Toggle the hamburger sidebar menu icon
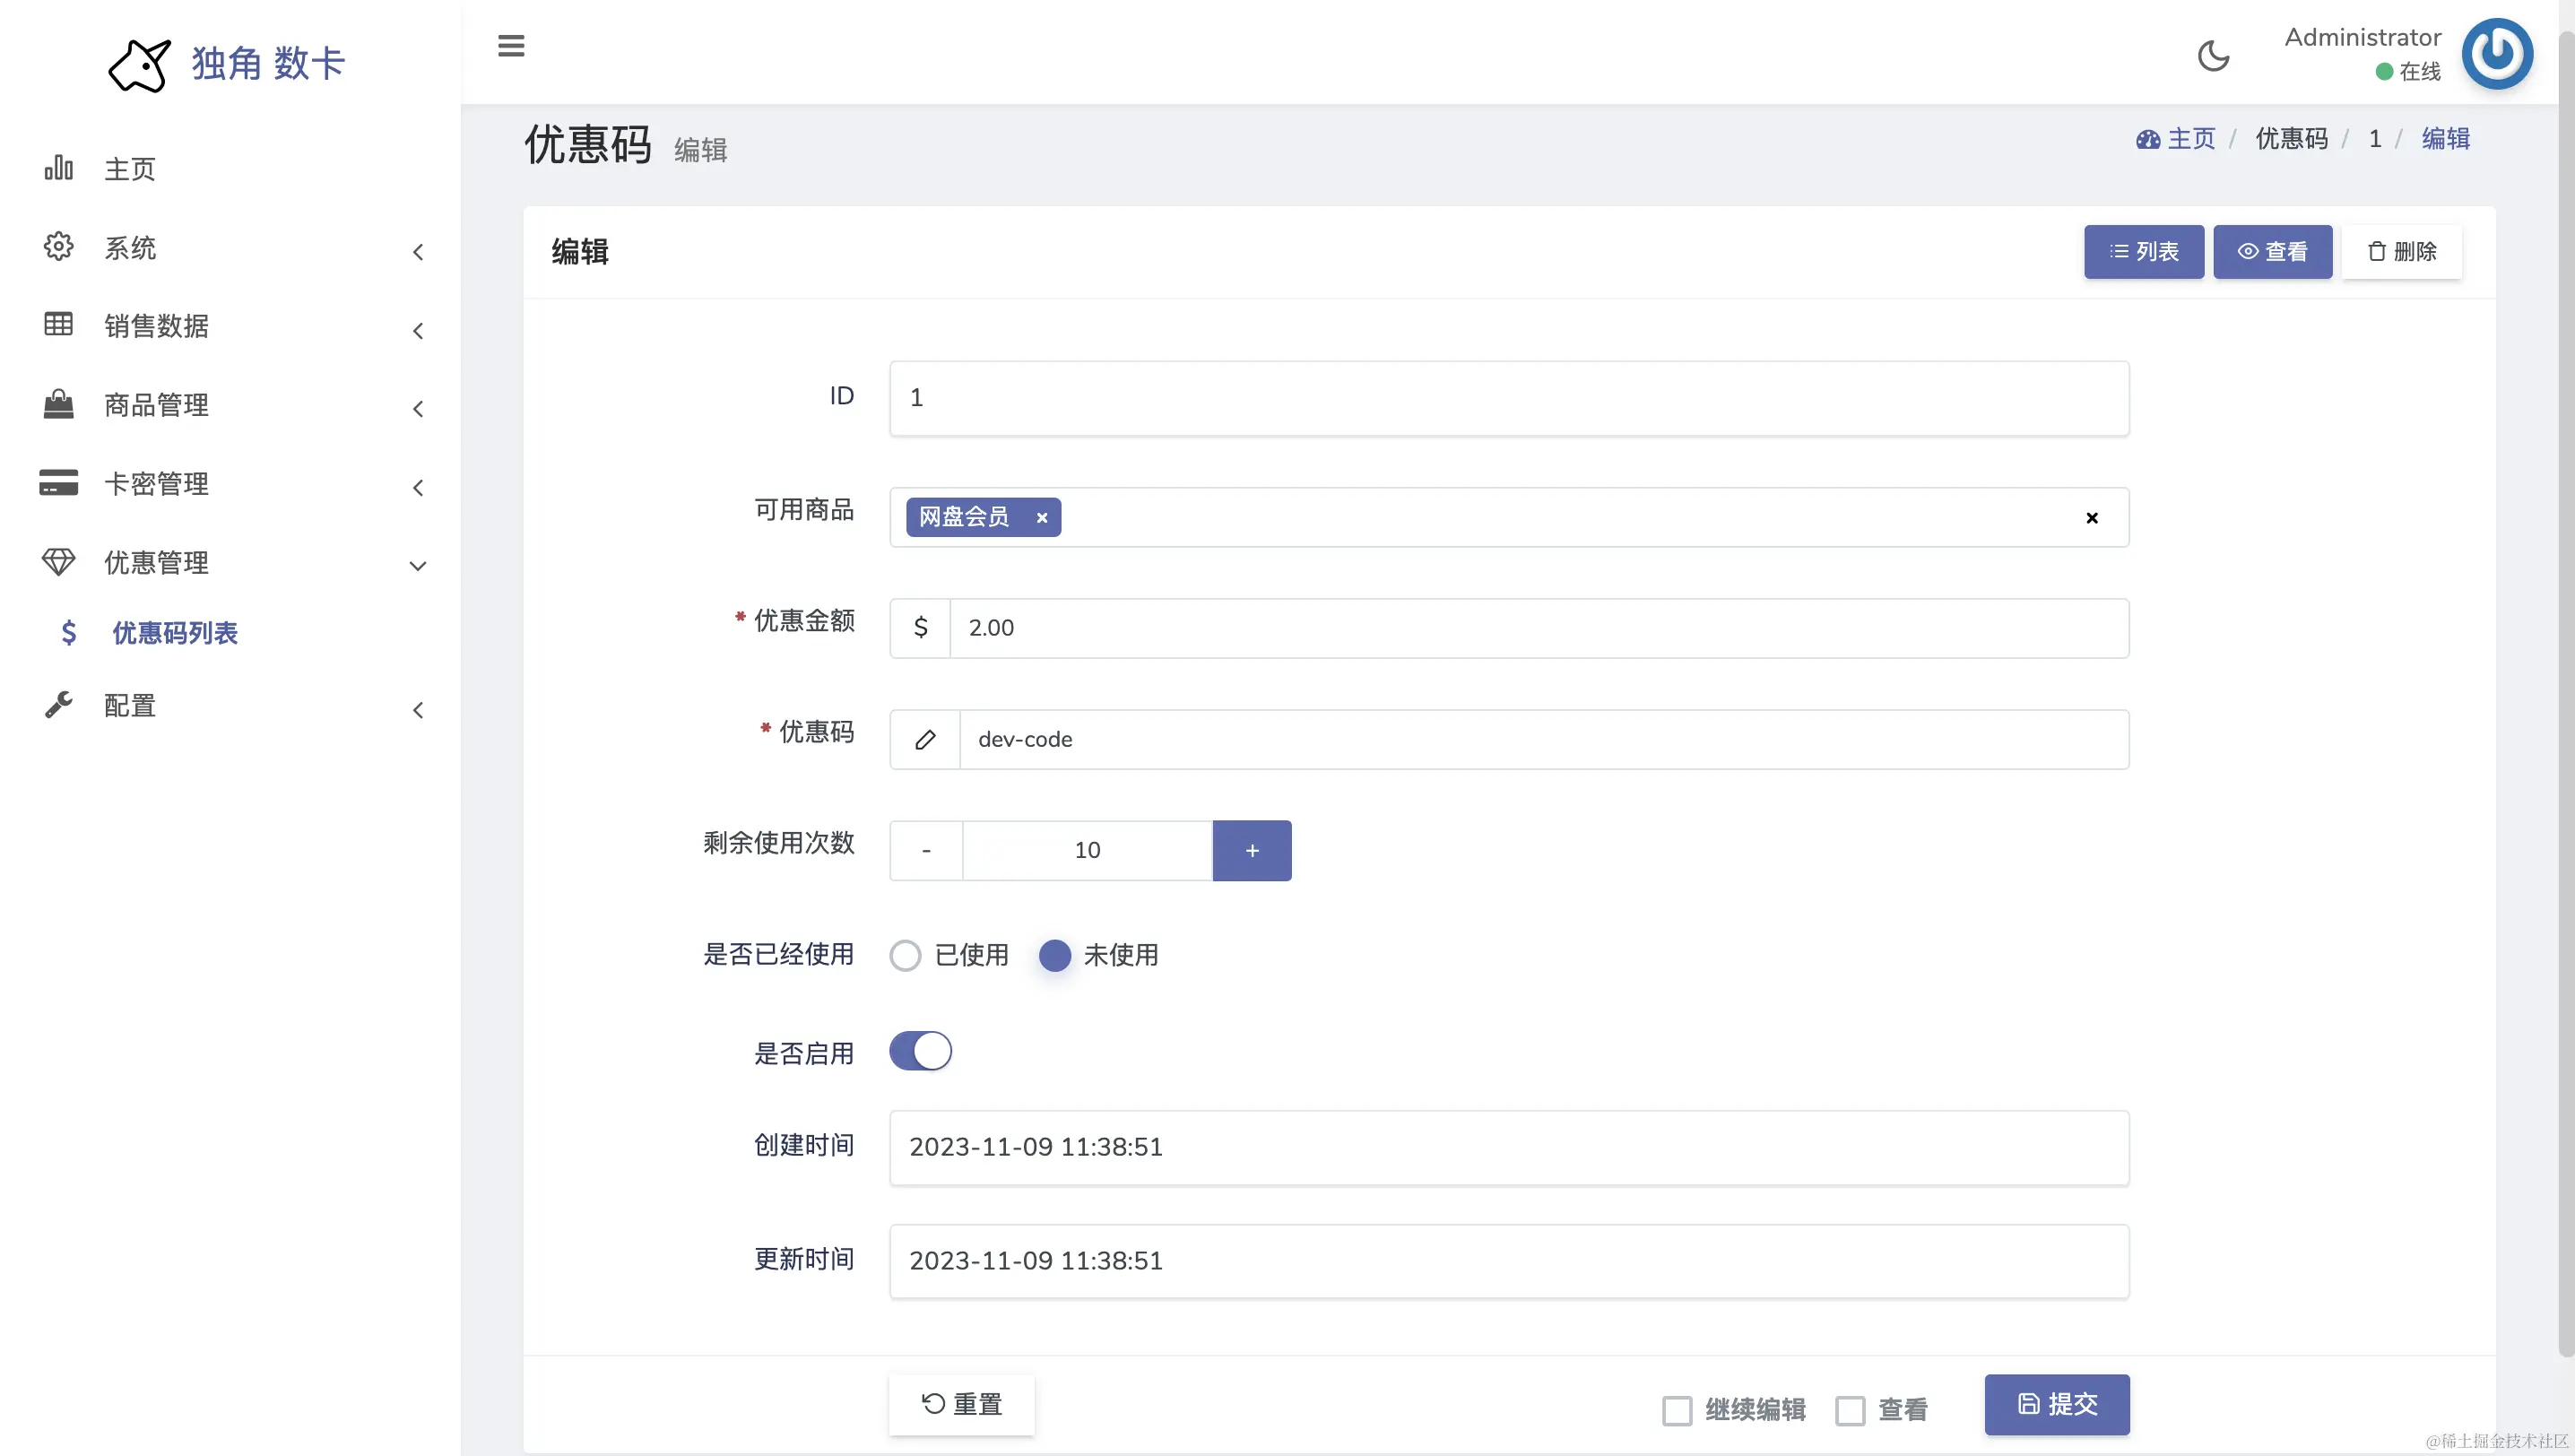The image size is (2575, 1456). pyautogui.click(x=511, y=45)
